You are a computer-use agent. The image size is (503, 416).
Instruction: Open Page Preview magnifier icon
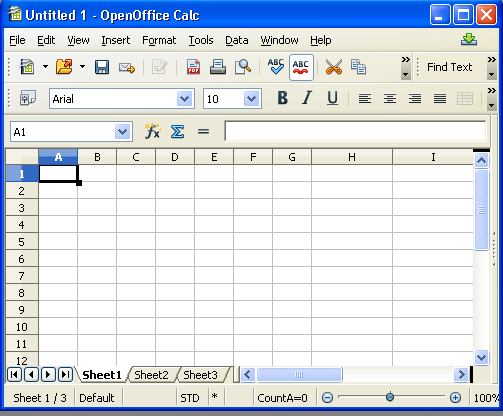pyautogui.click(x=243, y=67)
